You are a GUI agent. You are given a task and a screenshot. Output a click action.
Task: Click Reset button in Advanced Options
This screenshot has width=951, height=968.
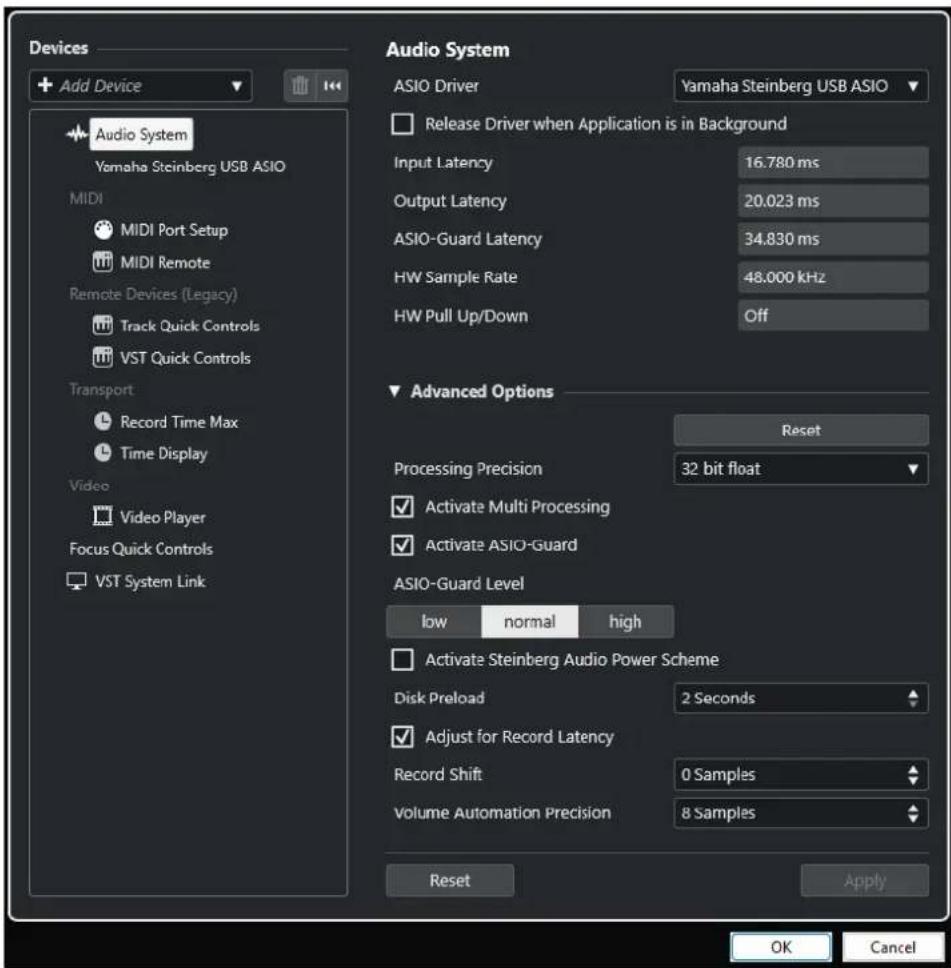click(x=800, y=430)
